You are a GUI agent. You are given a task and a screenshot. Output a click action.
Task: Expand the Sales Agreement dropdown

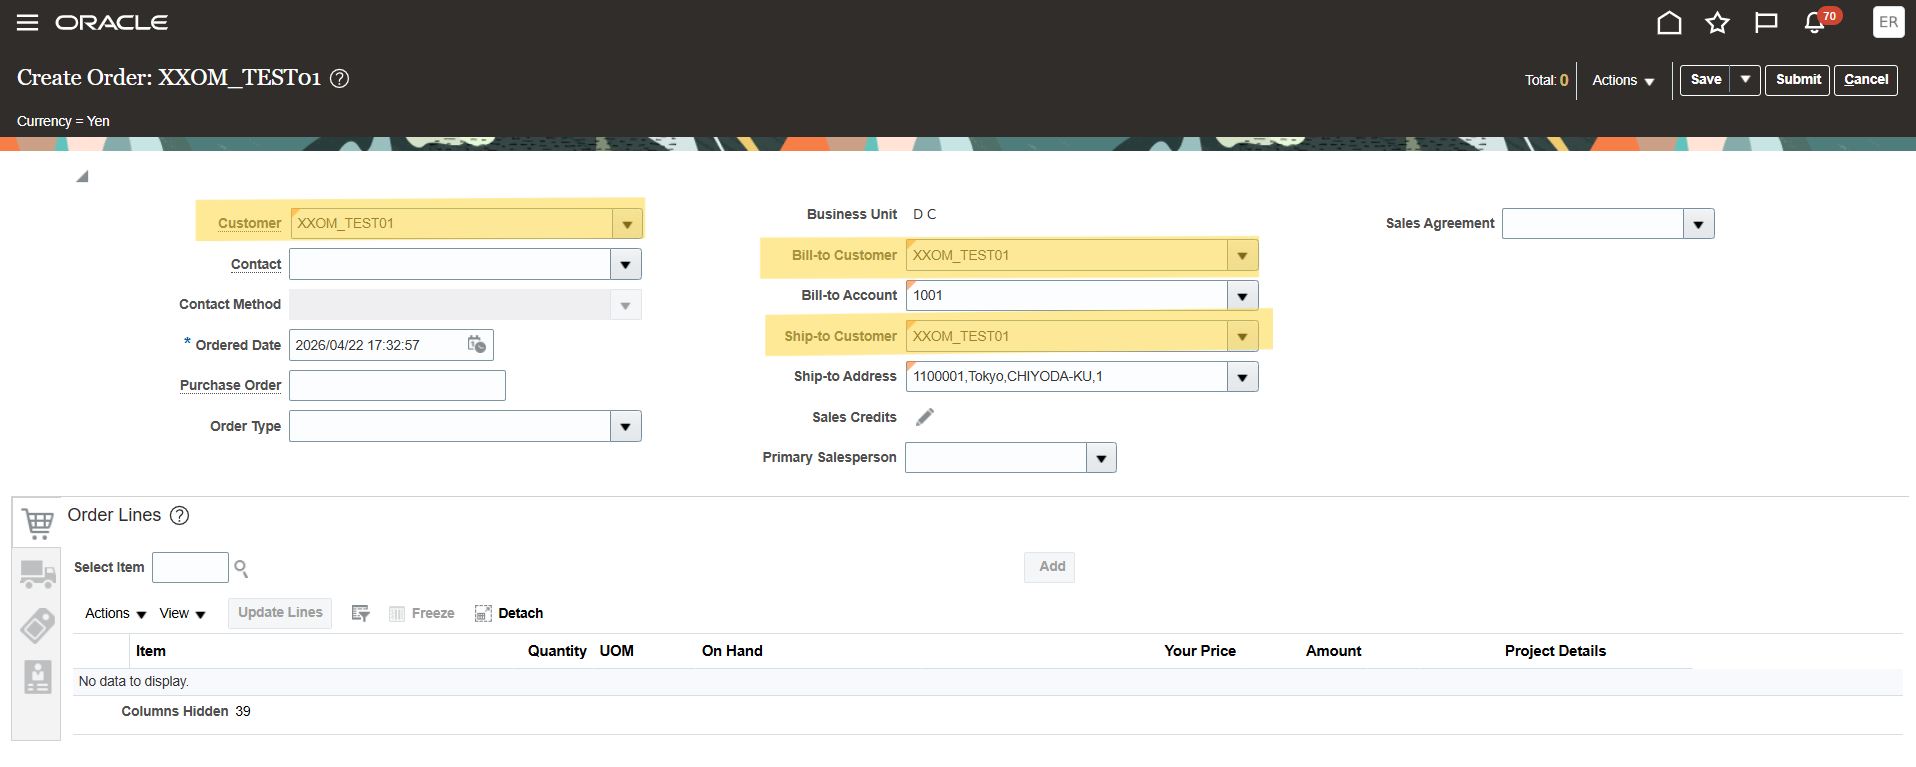click(1698, 223)
